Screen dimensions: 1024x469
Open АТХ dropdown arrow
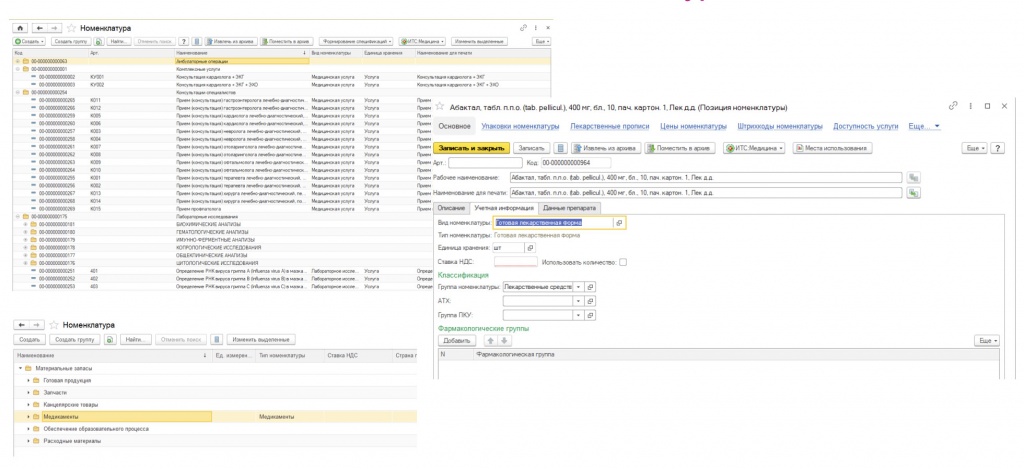point(577,301)
